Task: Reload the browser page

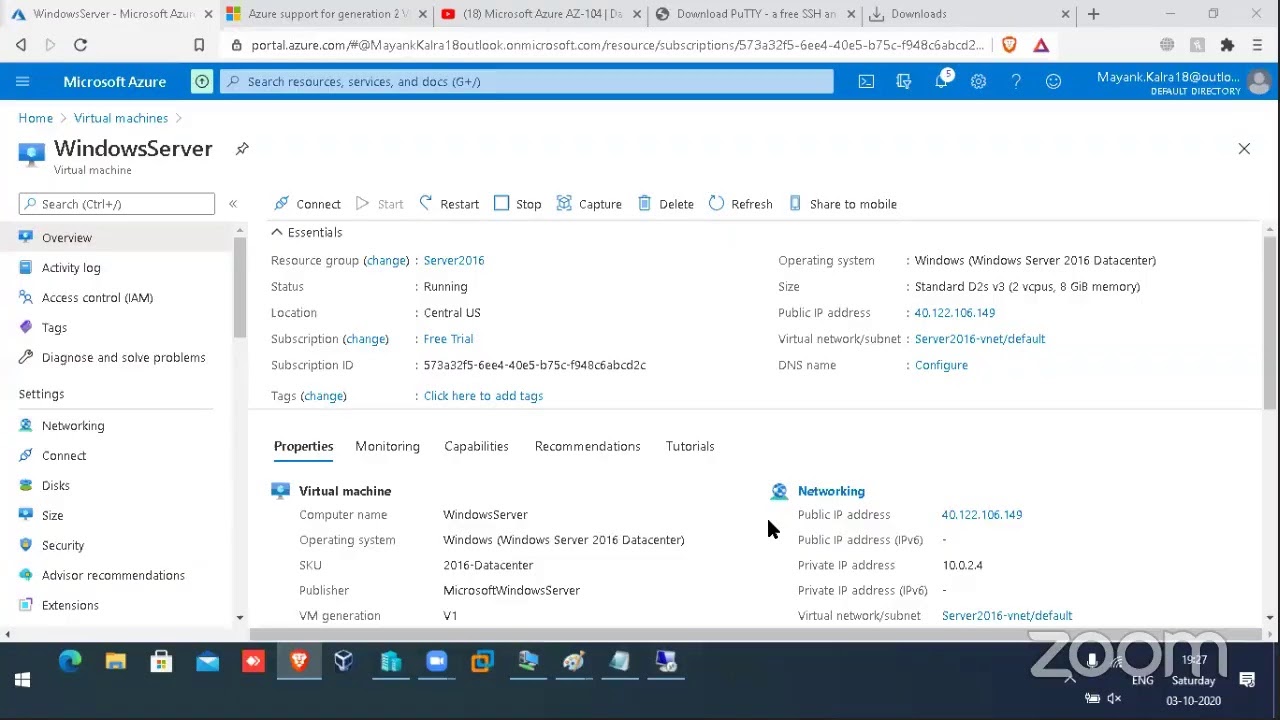Action: point(80,45)
